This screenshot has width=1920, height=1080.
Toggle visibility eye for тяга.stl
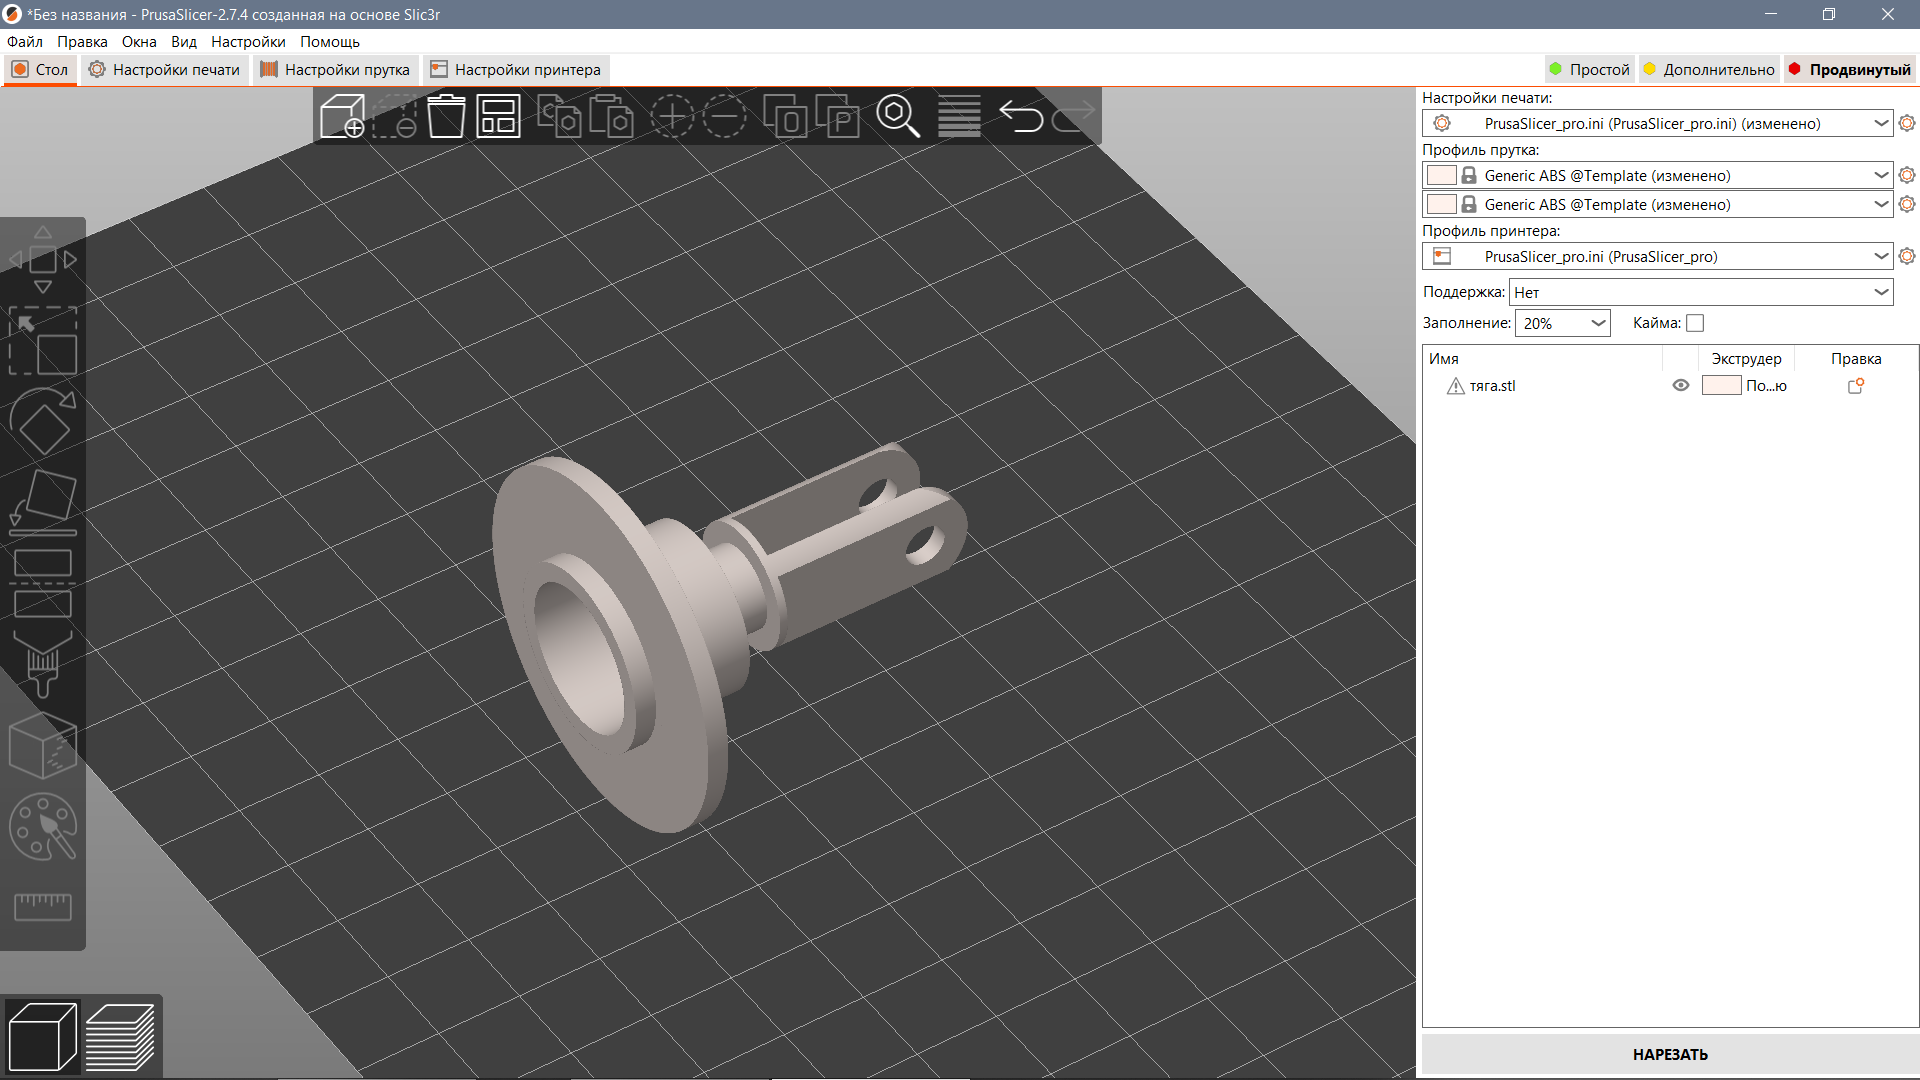click(1681, 386)
